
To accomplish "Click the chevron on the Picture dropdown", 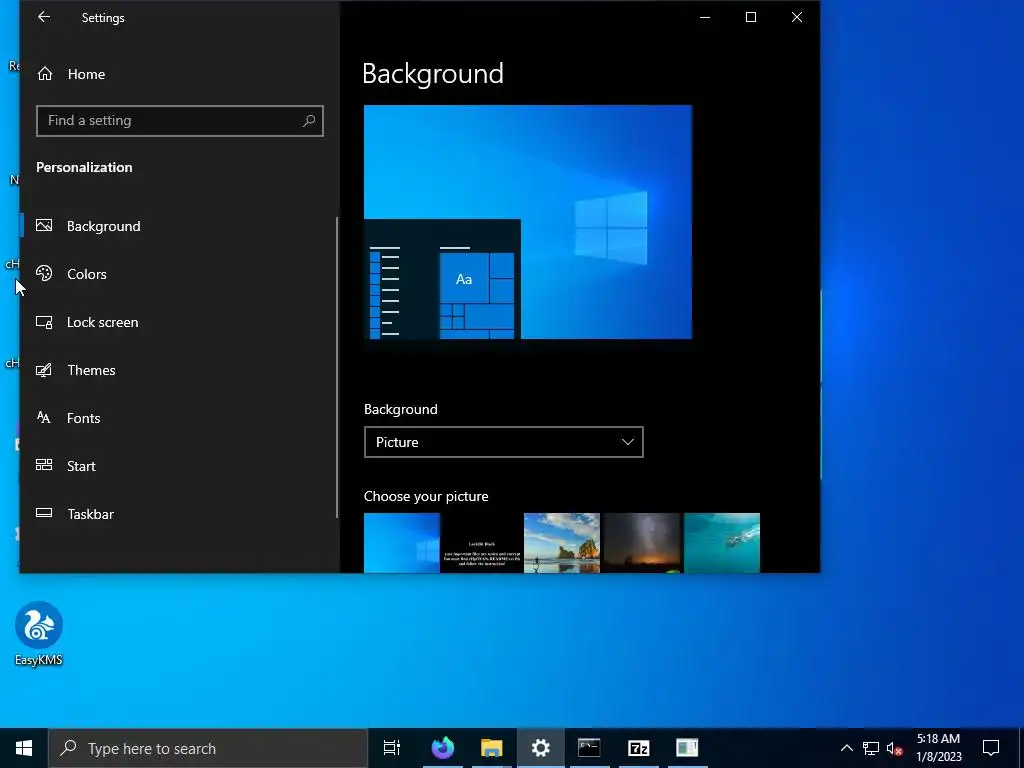I will tap(628, 442).
